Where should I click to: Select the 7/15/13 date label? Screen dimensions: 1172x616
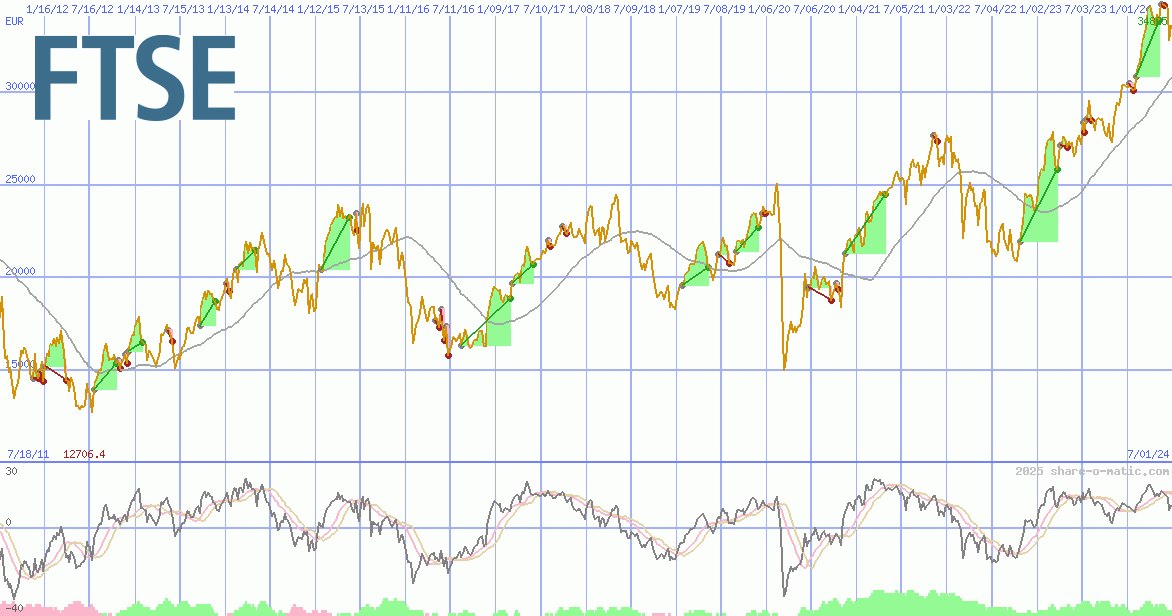pos(182,9)
